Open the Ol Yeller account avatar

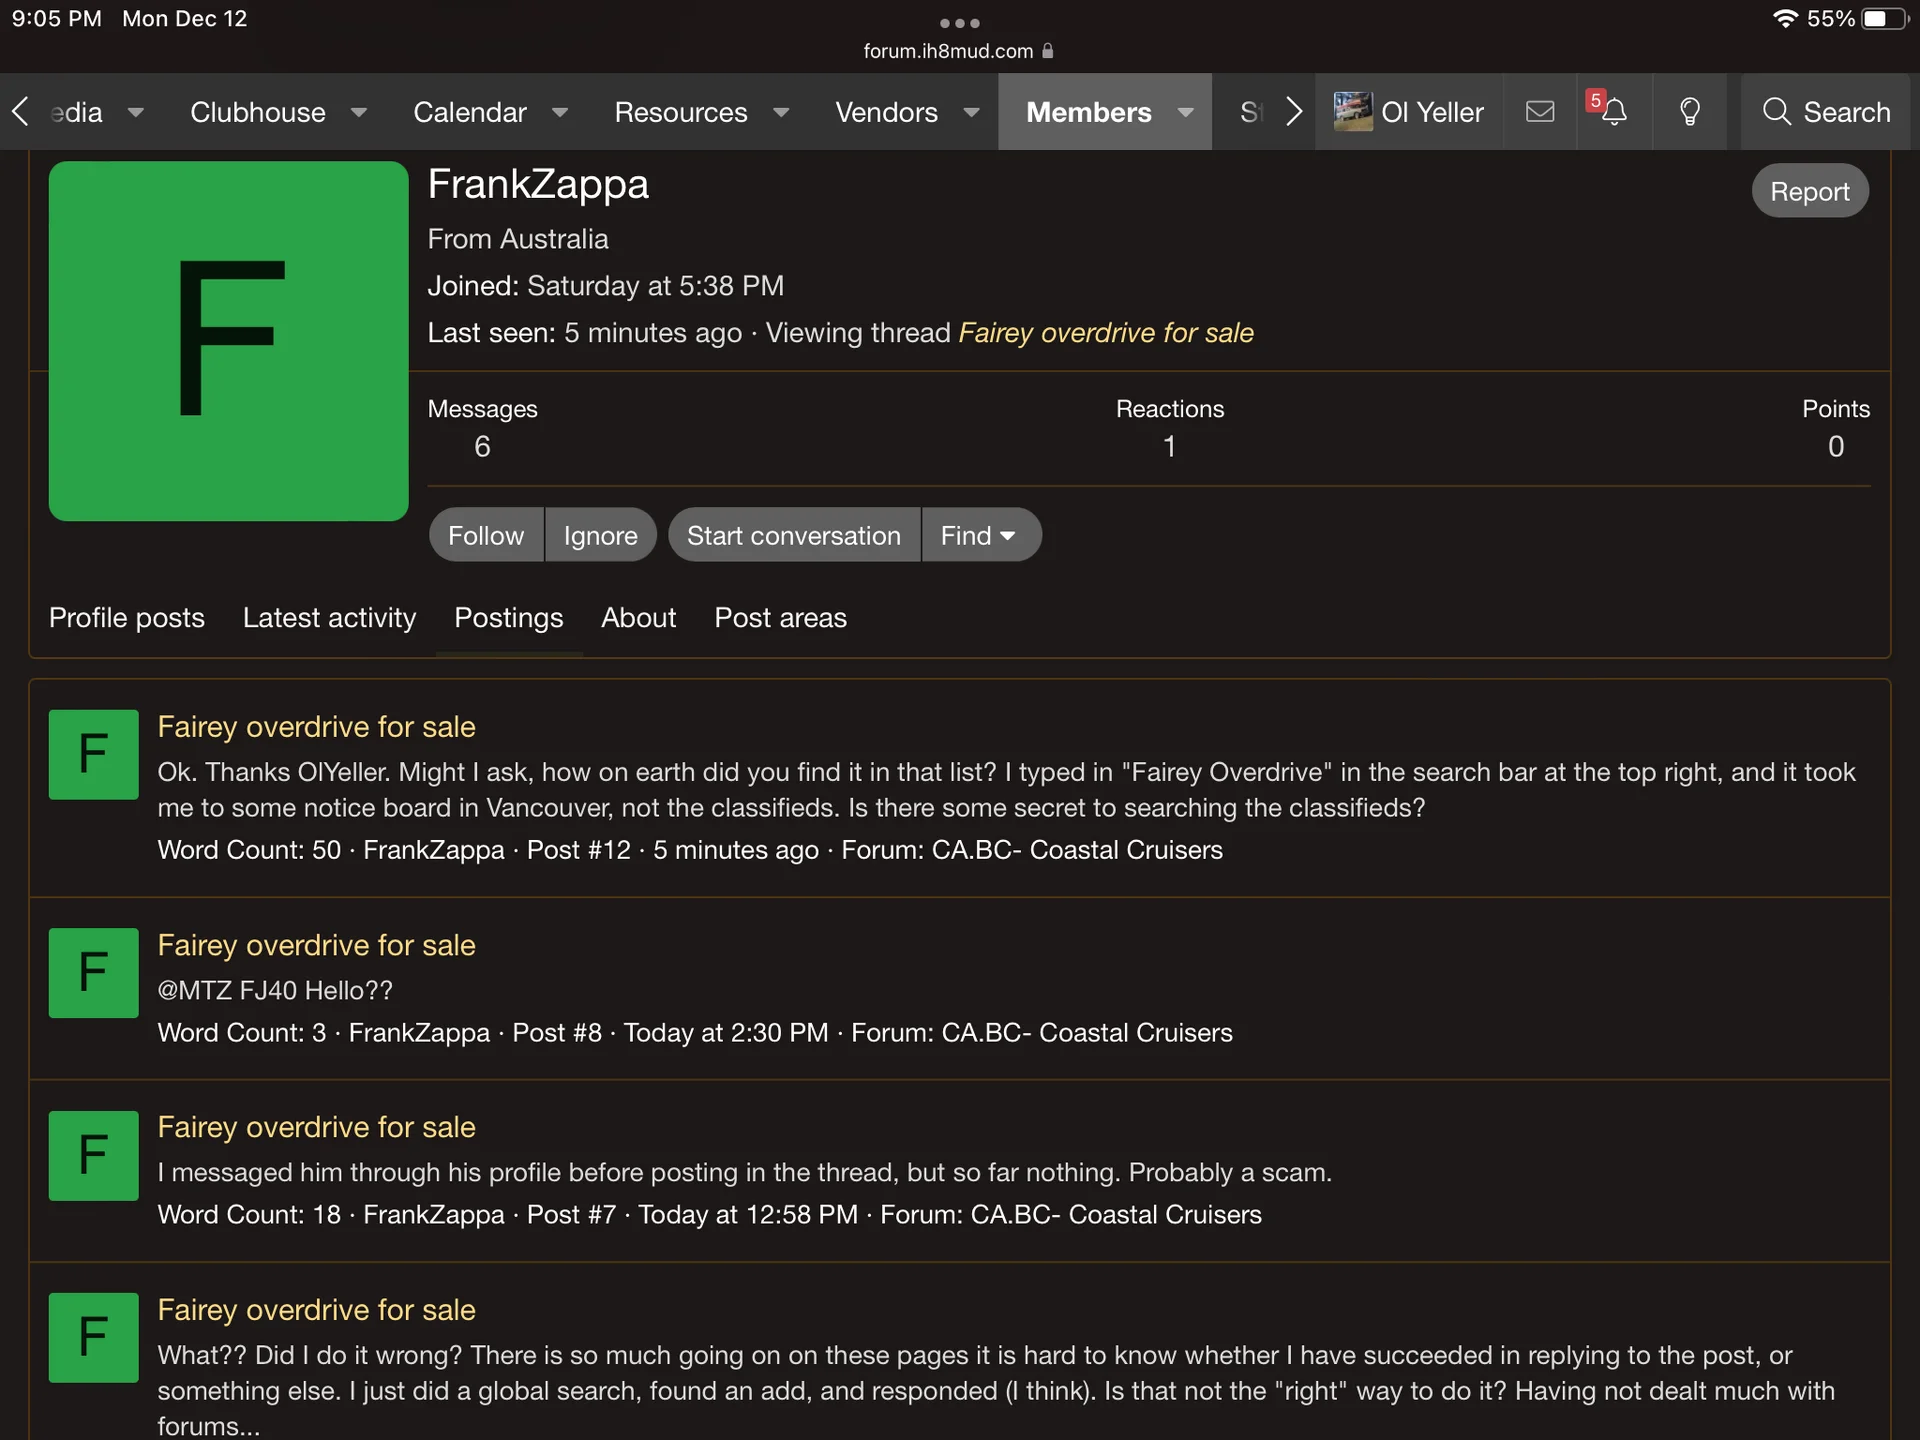(x=1353, y=112)
